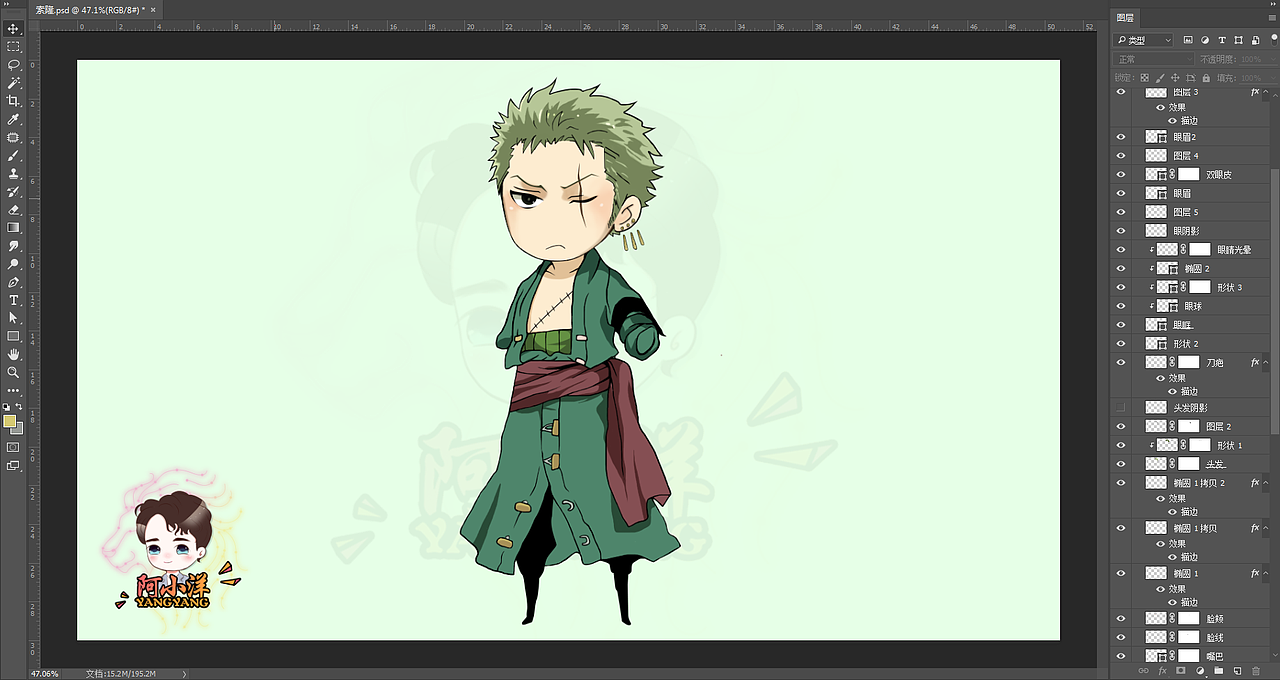This screenshot has width=1280, height=680.
Task: Select the Magic Wand tool
Action: click(x=13, y=83)
